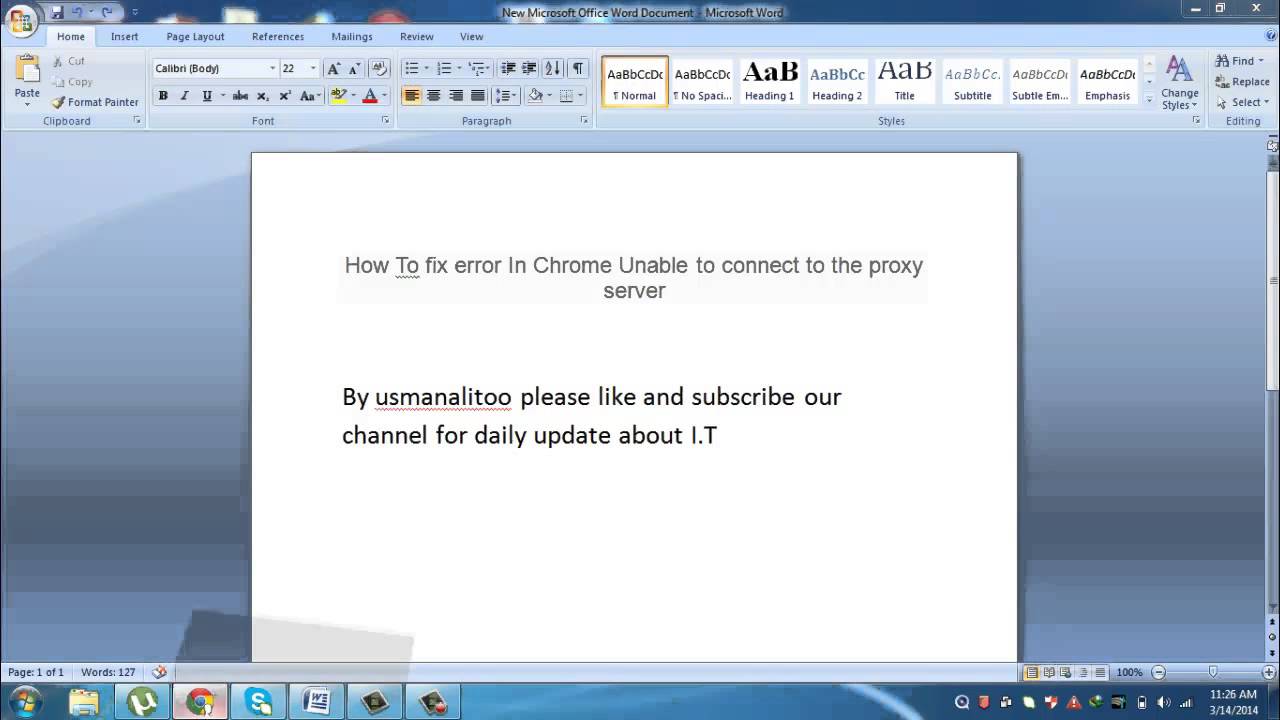Toggle align text left
Screen dimensions: 1280x720
411,96
